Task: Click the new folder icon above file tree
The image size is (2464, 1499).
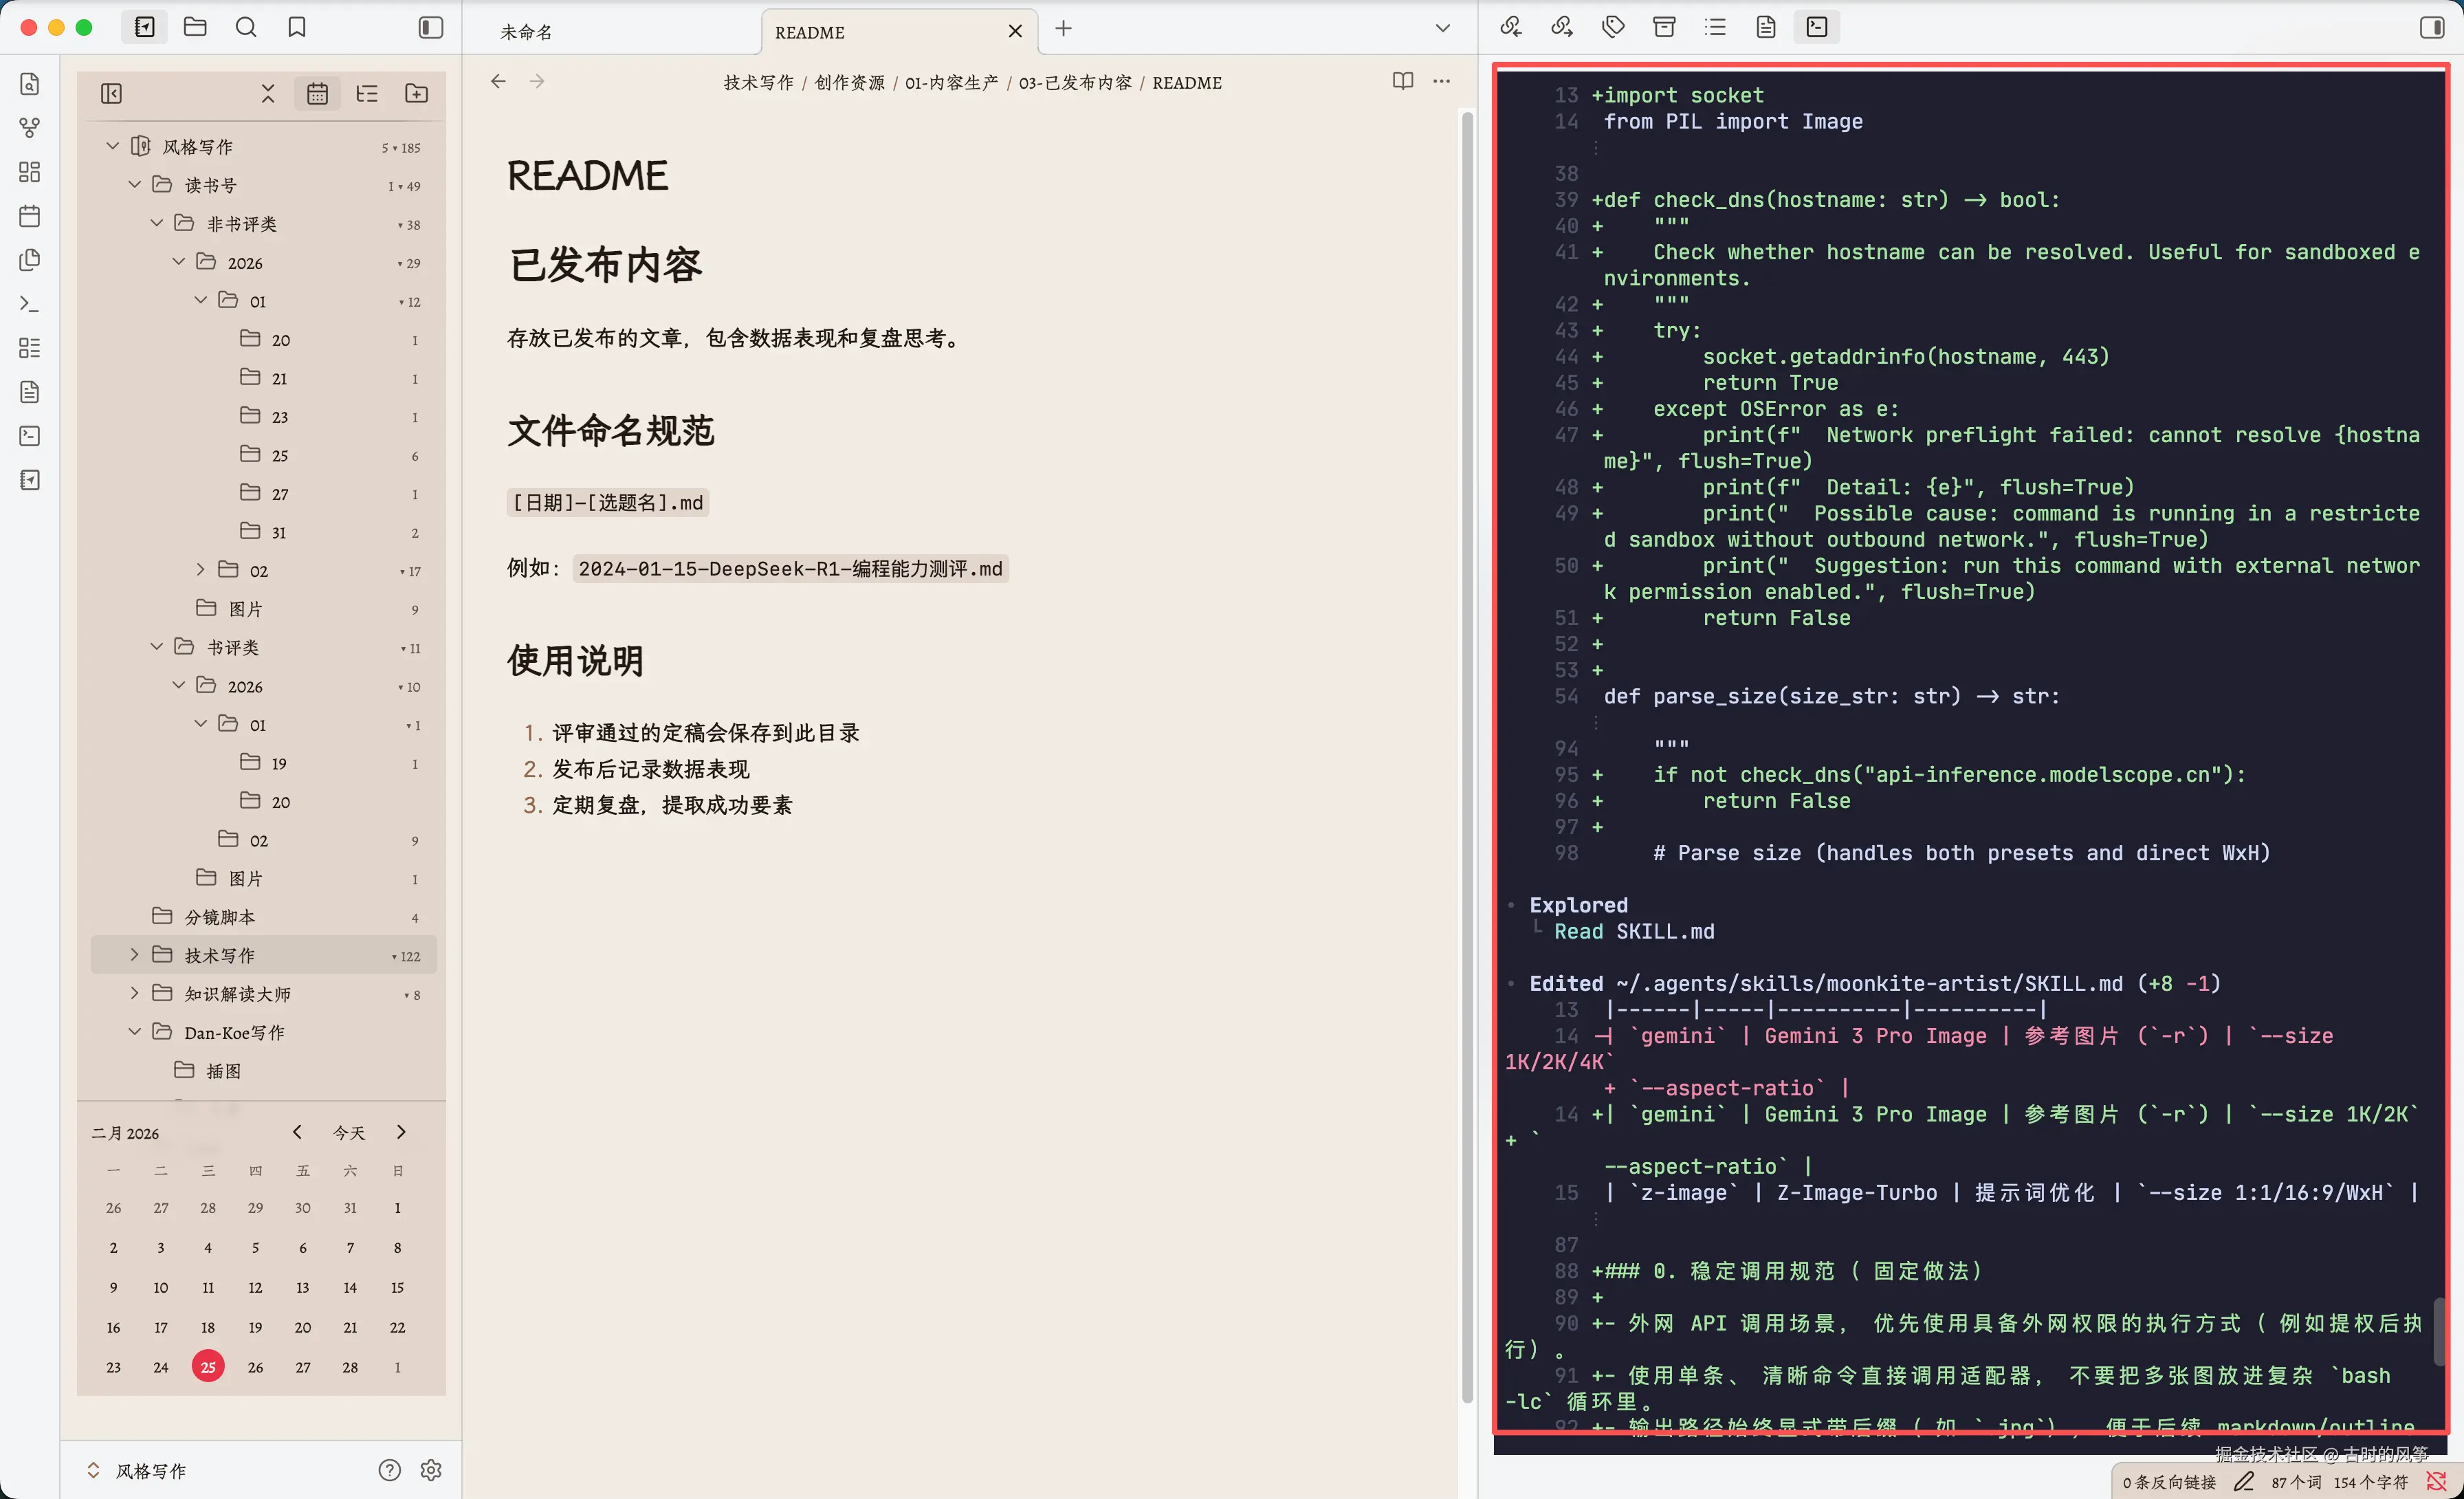Action: pyautogui.click(x=416, y=93)
